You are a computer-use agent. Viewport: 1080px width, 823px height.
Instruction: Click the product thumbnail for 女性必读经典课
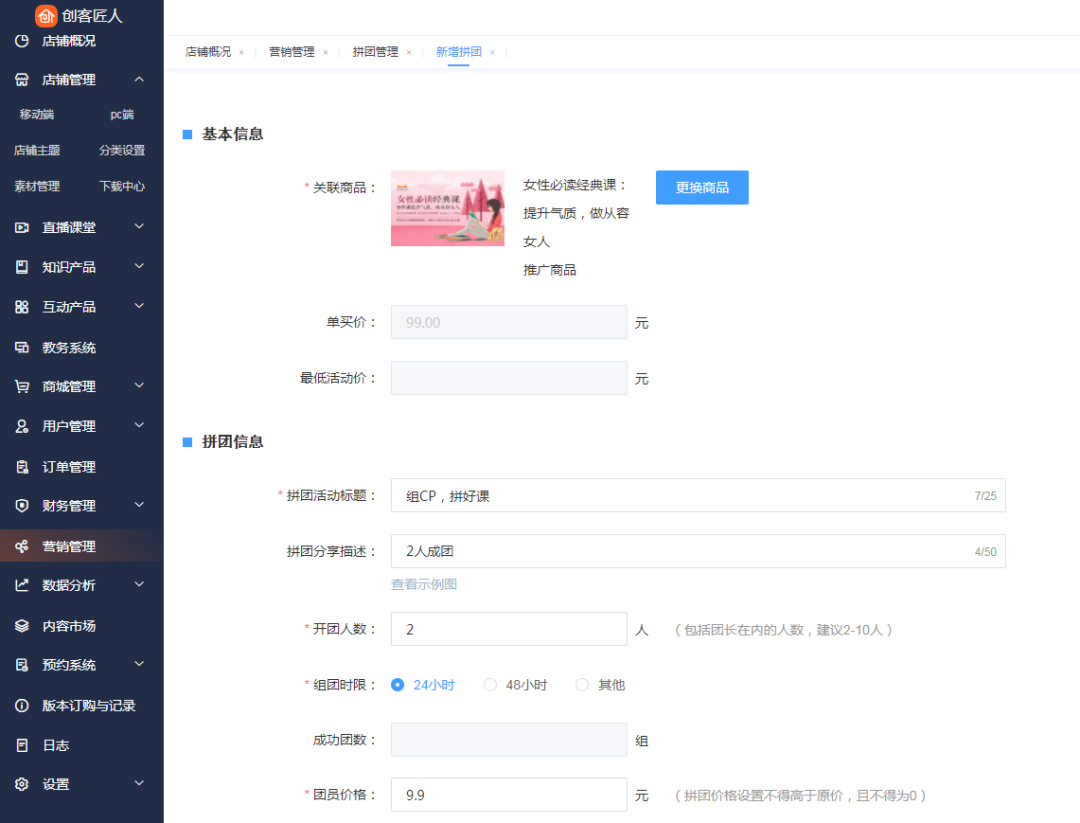(x=447, y=209)
